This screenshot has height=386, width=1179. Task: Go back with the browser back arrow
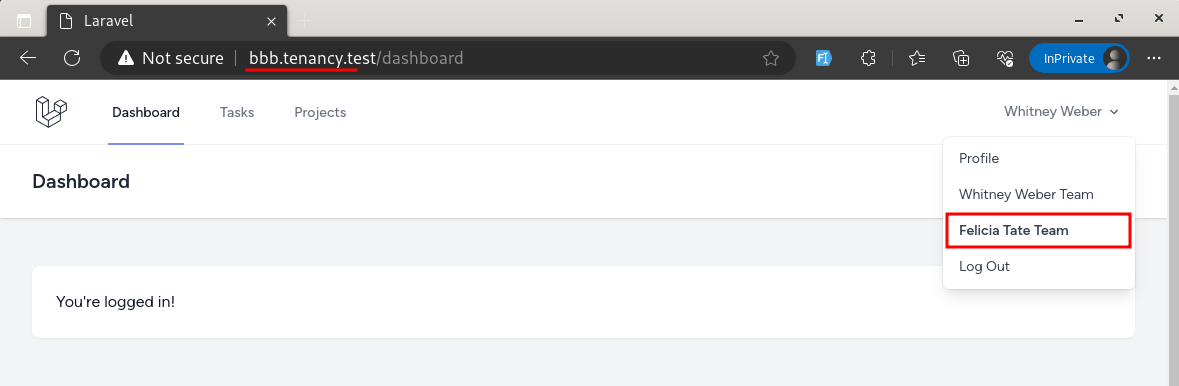click(28, 58)
